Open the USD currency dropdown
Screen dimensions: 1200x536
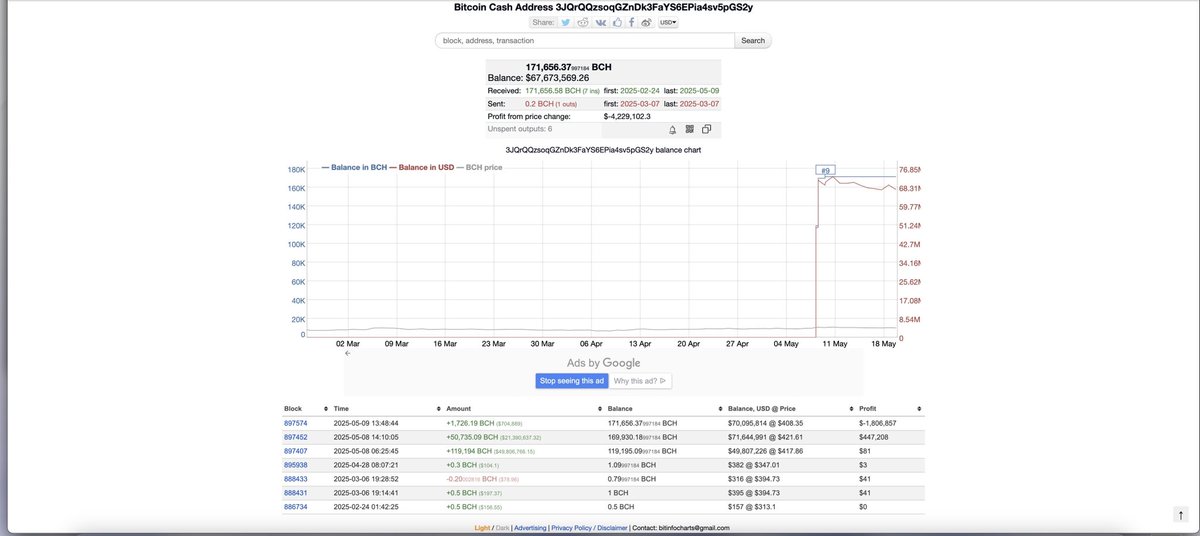coord(668,22)
